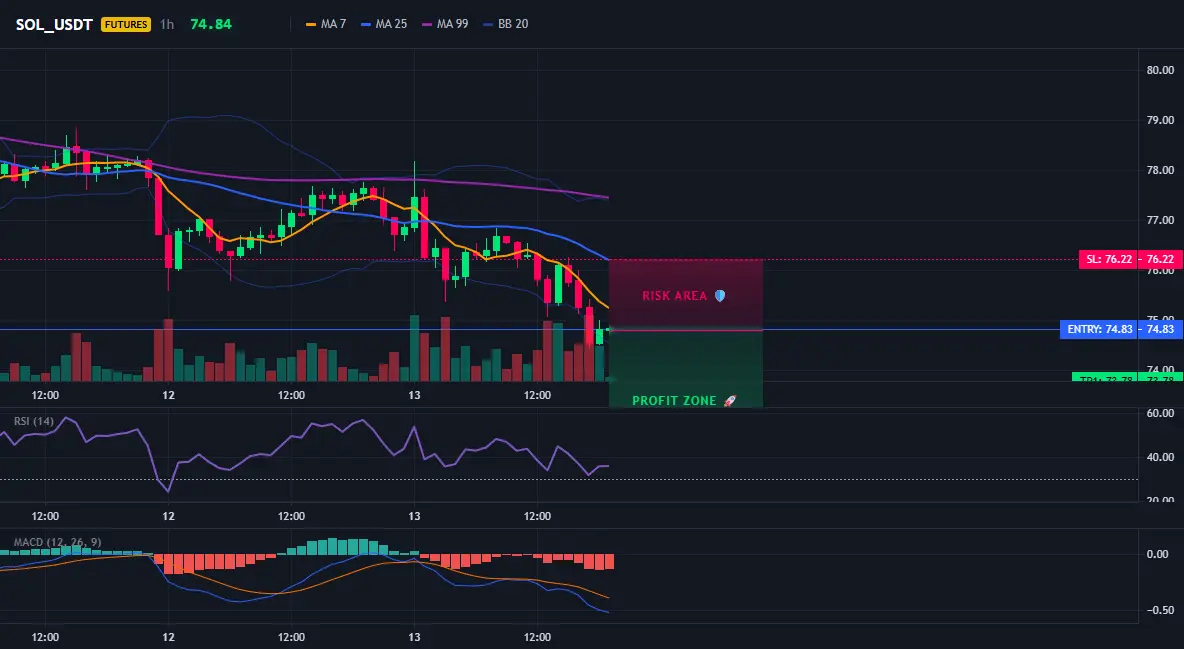The width and height of the screenshot is (1184, 649).
Task: Toggle the MA 7 legend indicator
Action: [326, 24]
